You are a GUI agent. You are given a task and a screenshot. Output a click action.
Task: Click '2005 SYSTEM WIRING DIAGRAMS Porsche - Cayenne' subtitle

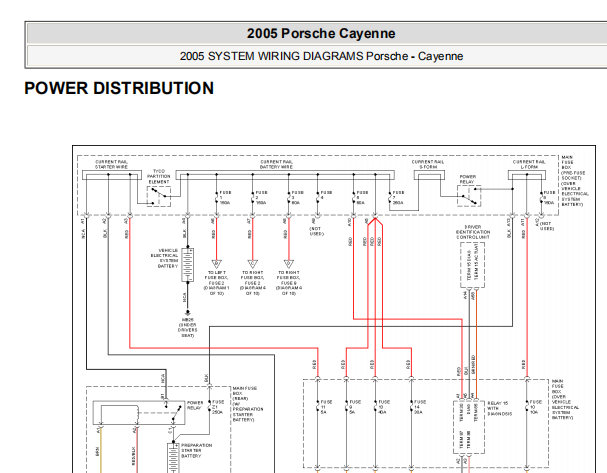[321, 56]
